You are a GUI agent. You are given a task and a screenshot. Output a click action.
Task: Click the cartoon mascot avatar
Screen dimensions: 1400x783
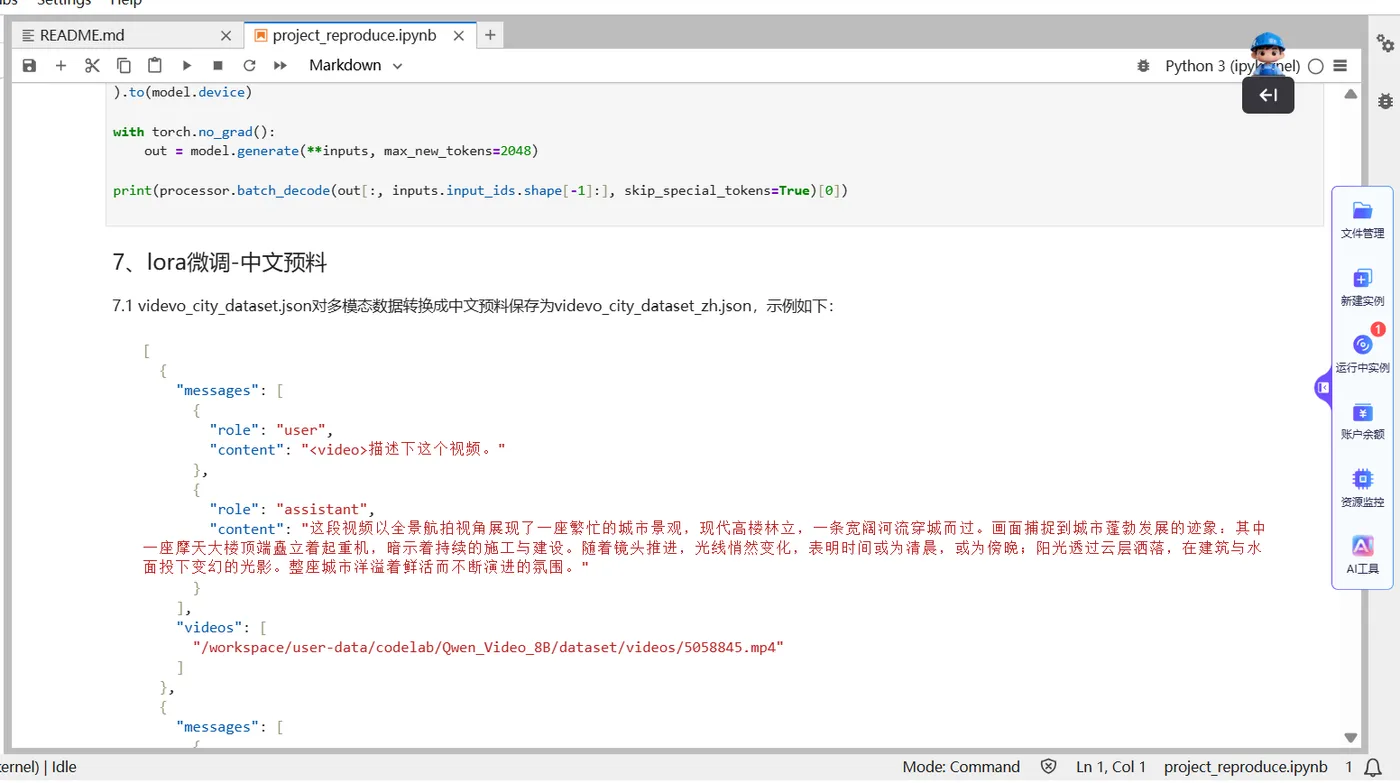coord(1267,52)
